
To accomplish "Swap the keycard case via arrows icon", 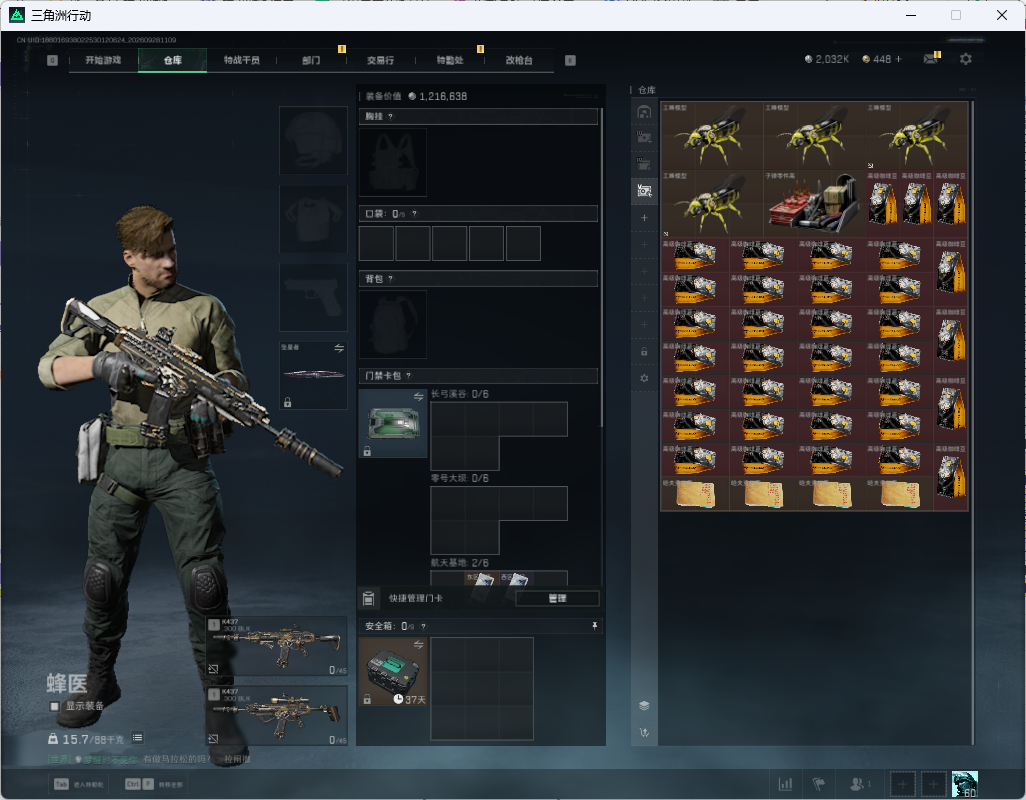I will pyautogui.click(x=418, y=396).
